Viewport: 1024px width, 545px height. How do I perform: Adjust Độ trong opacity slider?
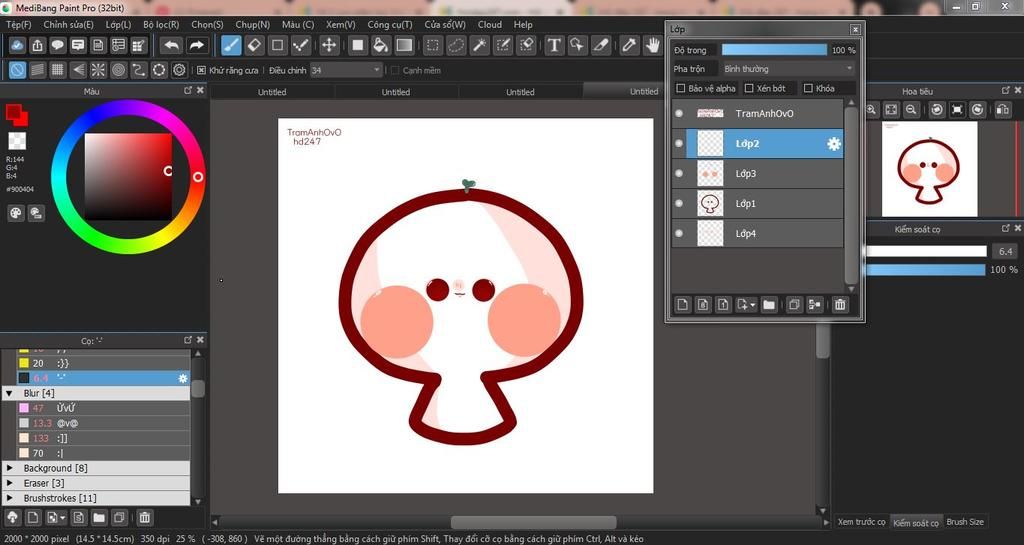click(x=774, y=50)
